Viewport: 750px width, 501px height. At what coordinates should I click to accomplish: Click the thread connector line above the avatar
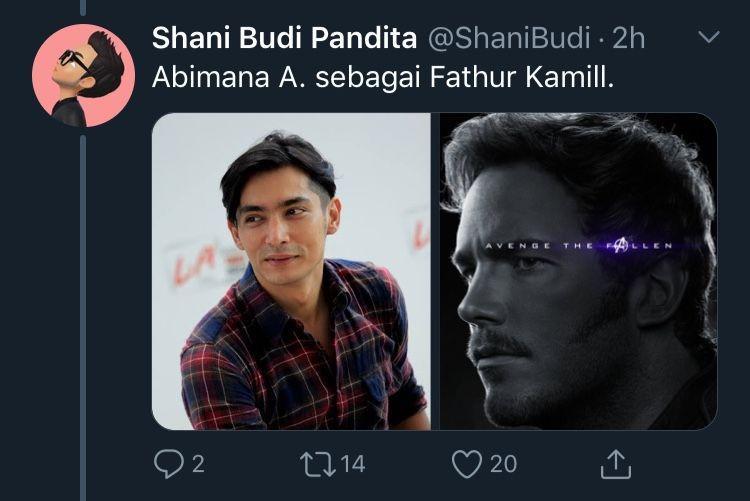tap(83, 7)
